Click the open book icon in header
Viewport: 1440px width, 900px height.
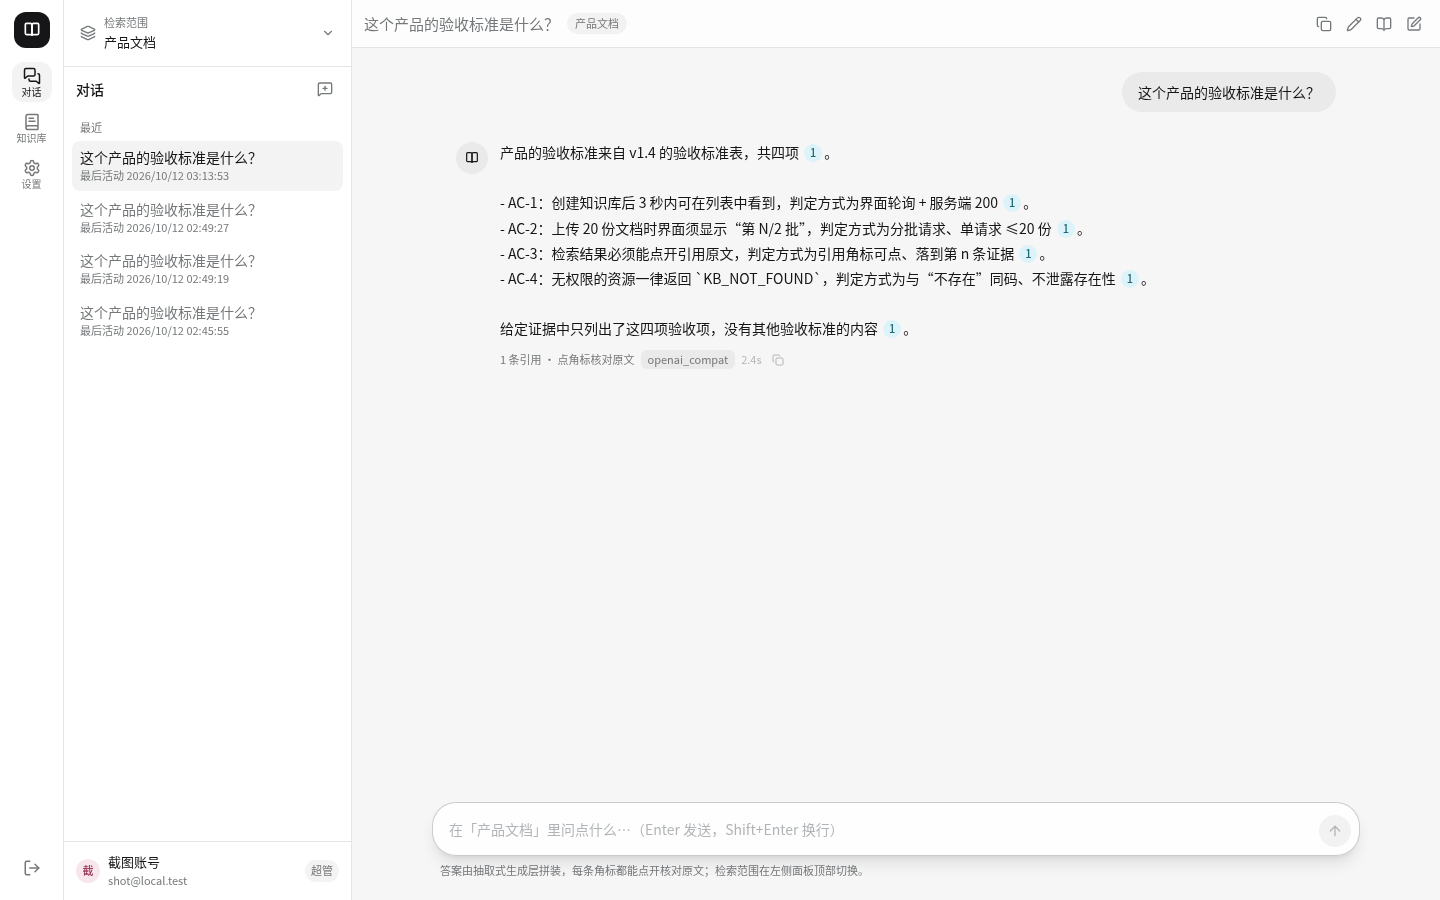[x=1384, y=24]
